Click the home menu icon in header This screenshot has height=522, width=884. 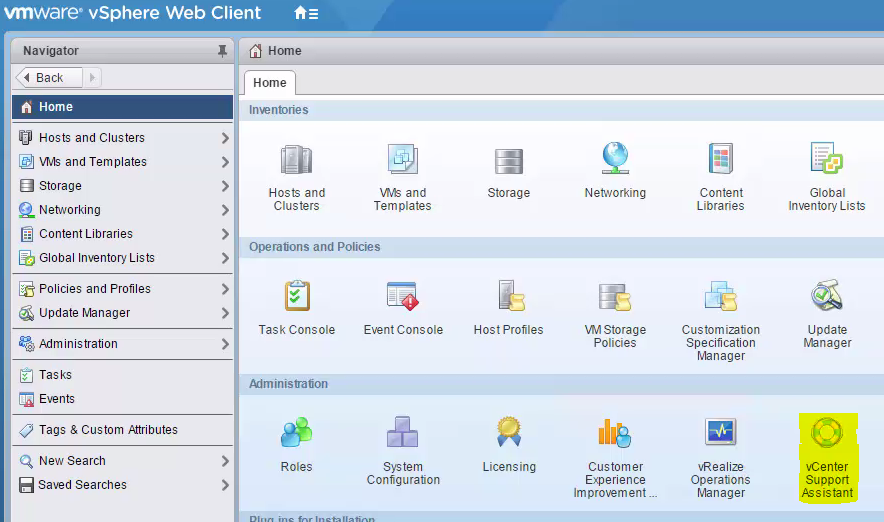coord(306,13)
